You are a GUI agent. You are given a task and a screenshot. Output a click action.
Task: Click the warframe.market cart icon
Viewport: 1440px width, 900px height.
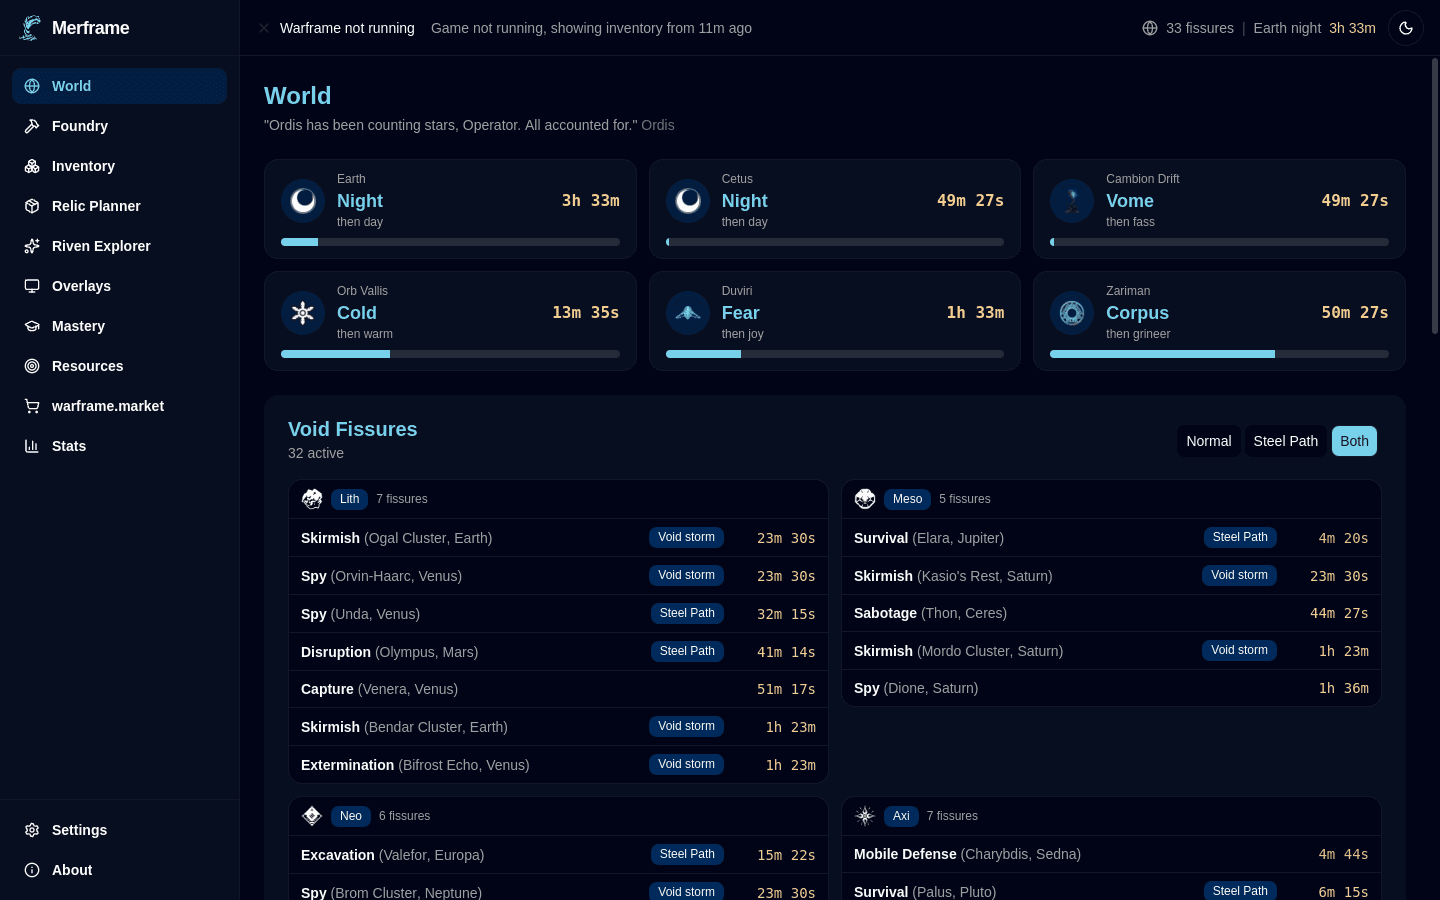pyautogui.click(x=32, y=406)
